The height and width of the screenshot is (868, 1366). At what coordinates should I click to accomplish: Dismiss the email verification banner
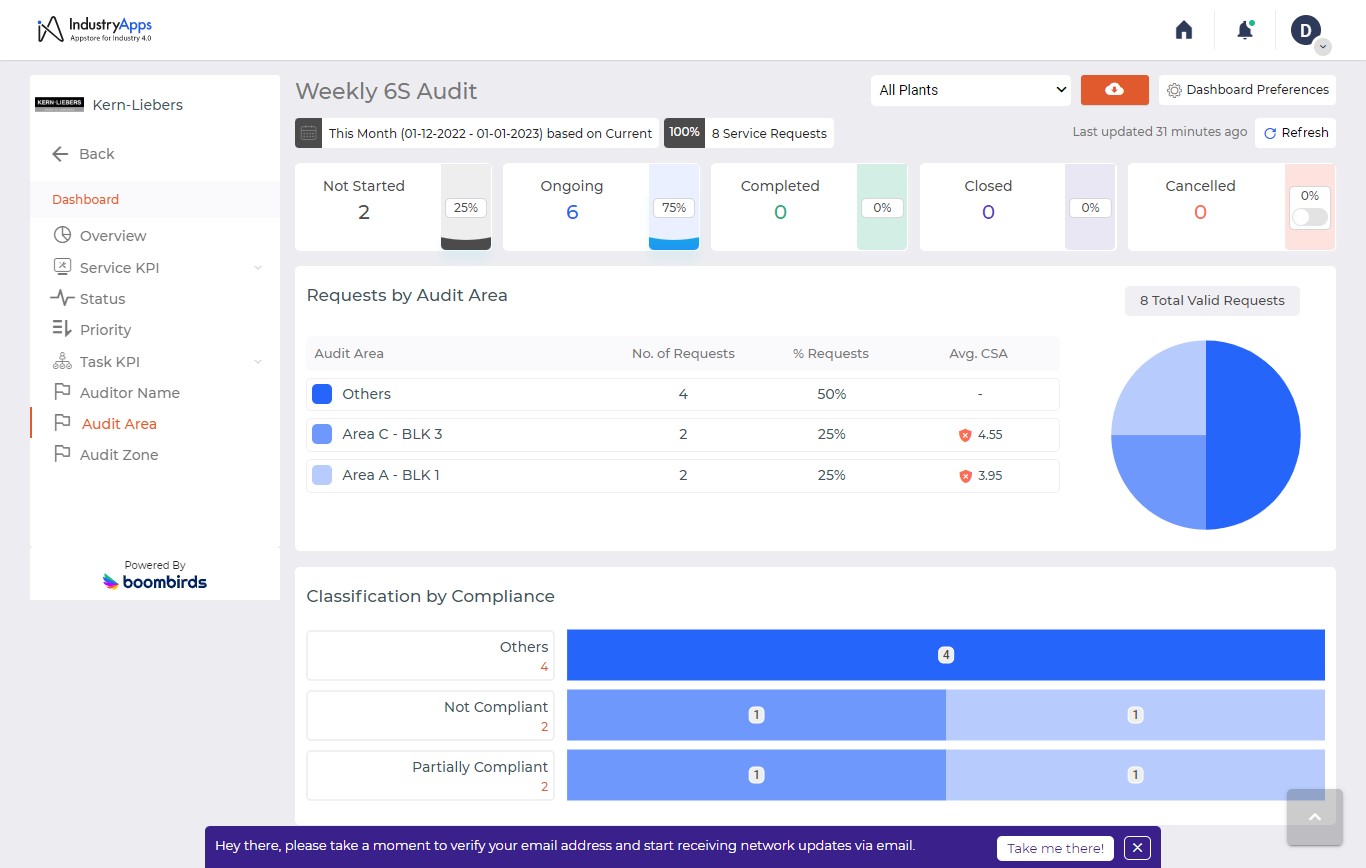pyautogui.click(x=1137, y=848)
